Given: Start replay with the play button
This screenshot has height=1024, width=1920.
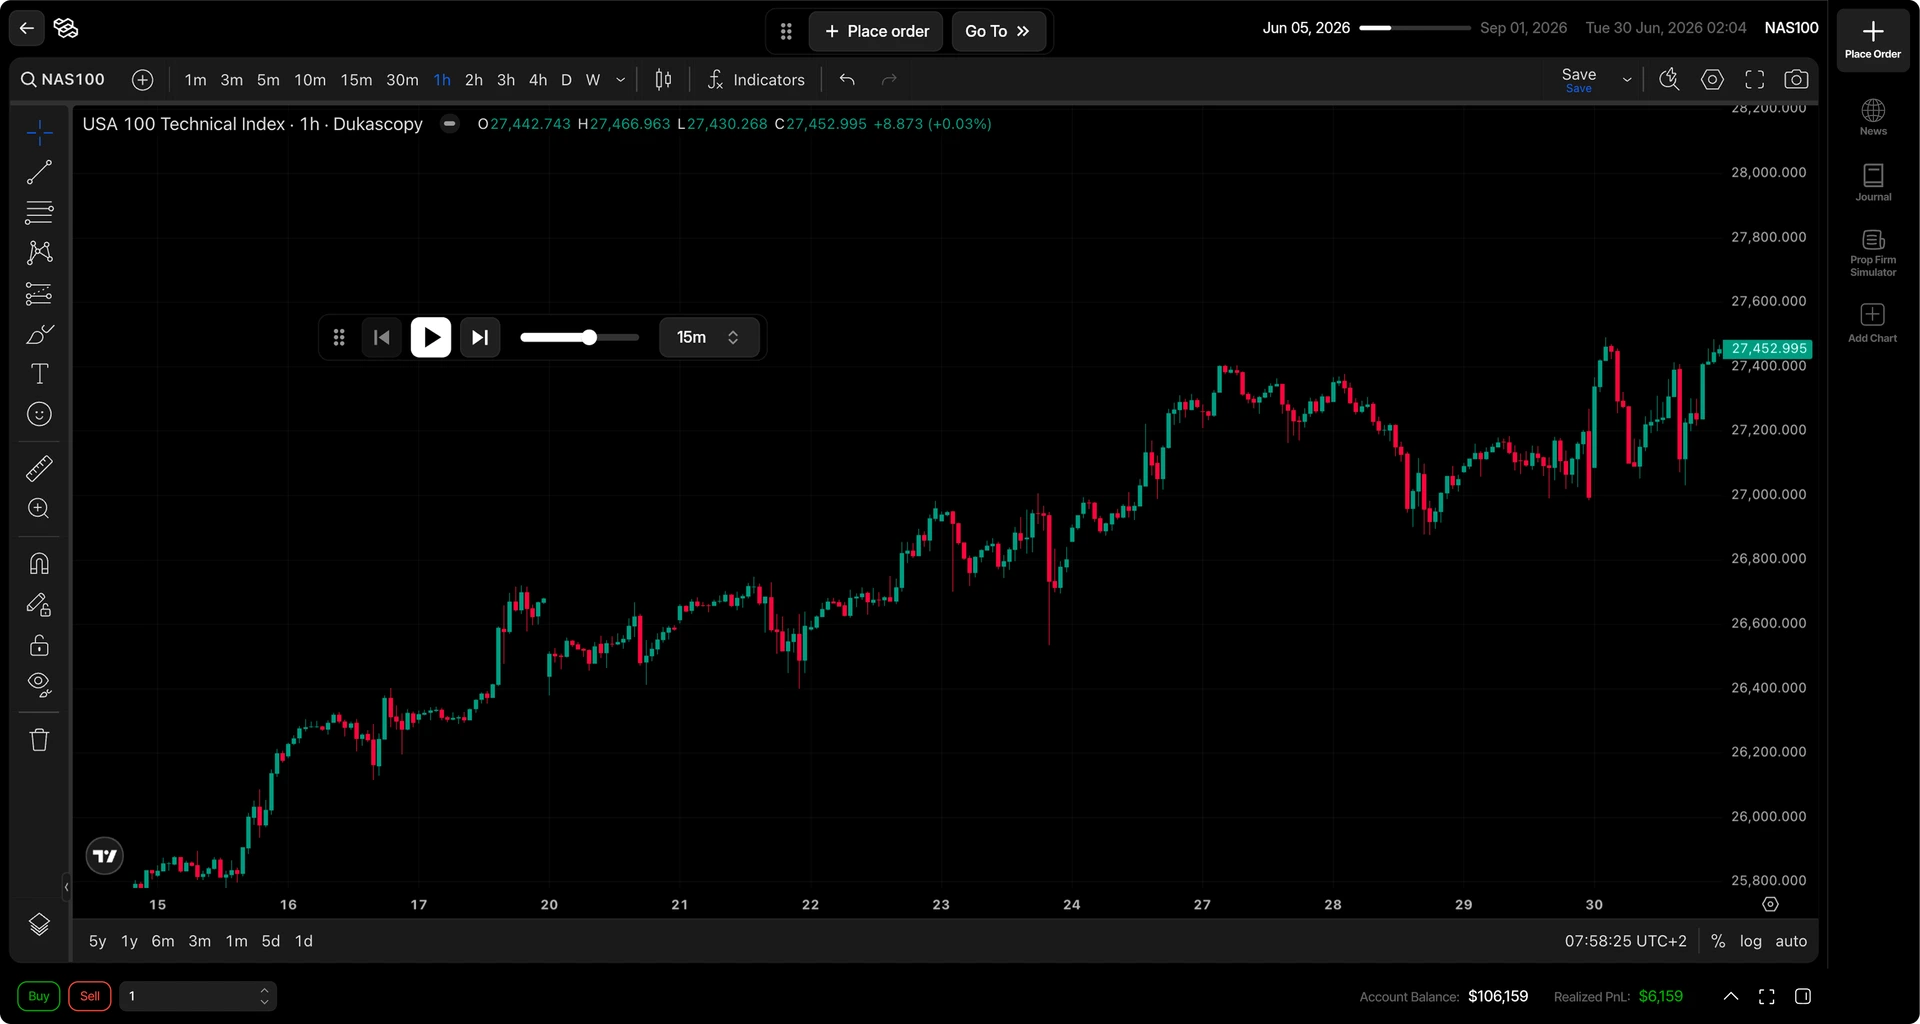Looking at the screenshot, I should click(x=431, y=337).
